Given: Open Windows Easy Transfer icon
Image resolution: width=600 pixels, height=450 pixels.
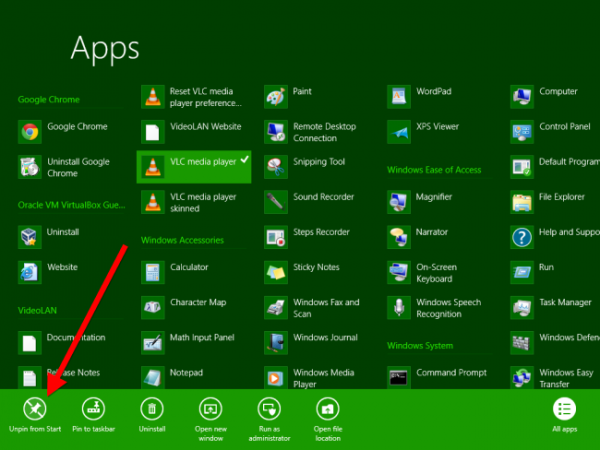Looking at the screenshot, I should click(522, 378).
